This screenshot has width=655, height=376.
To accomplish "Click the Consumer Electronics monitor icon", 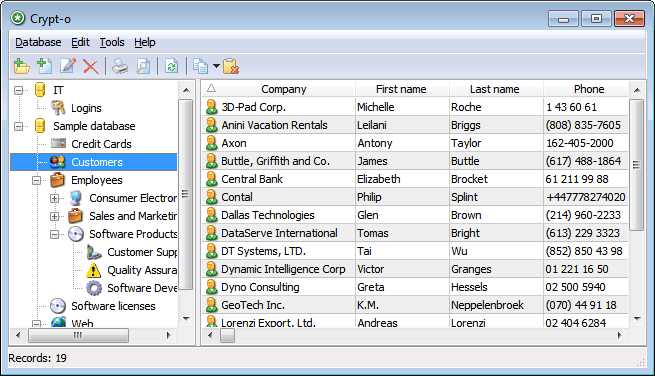I will tap(76, 198).
